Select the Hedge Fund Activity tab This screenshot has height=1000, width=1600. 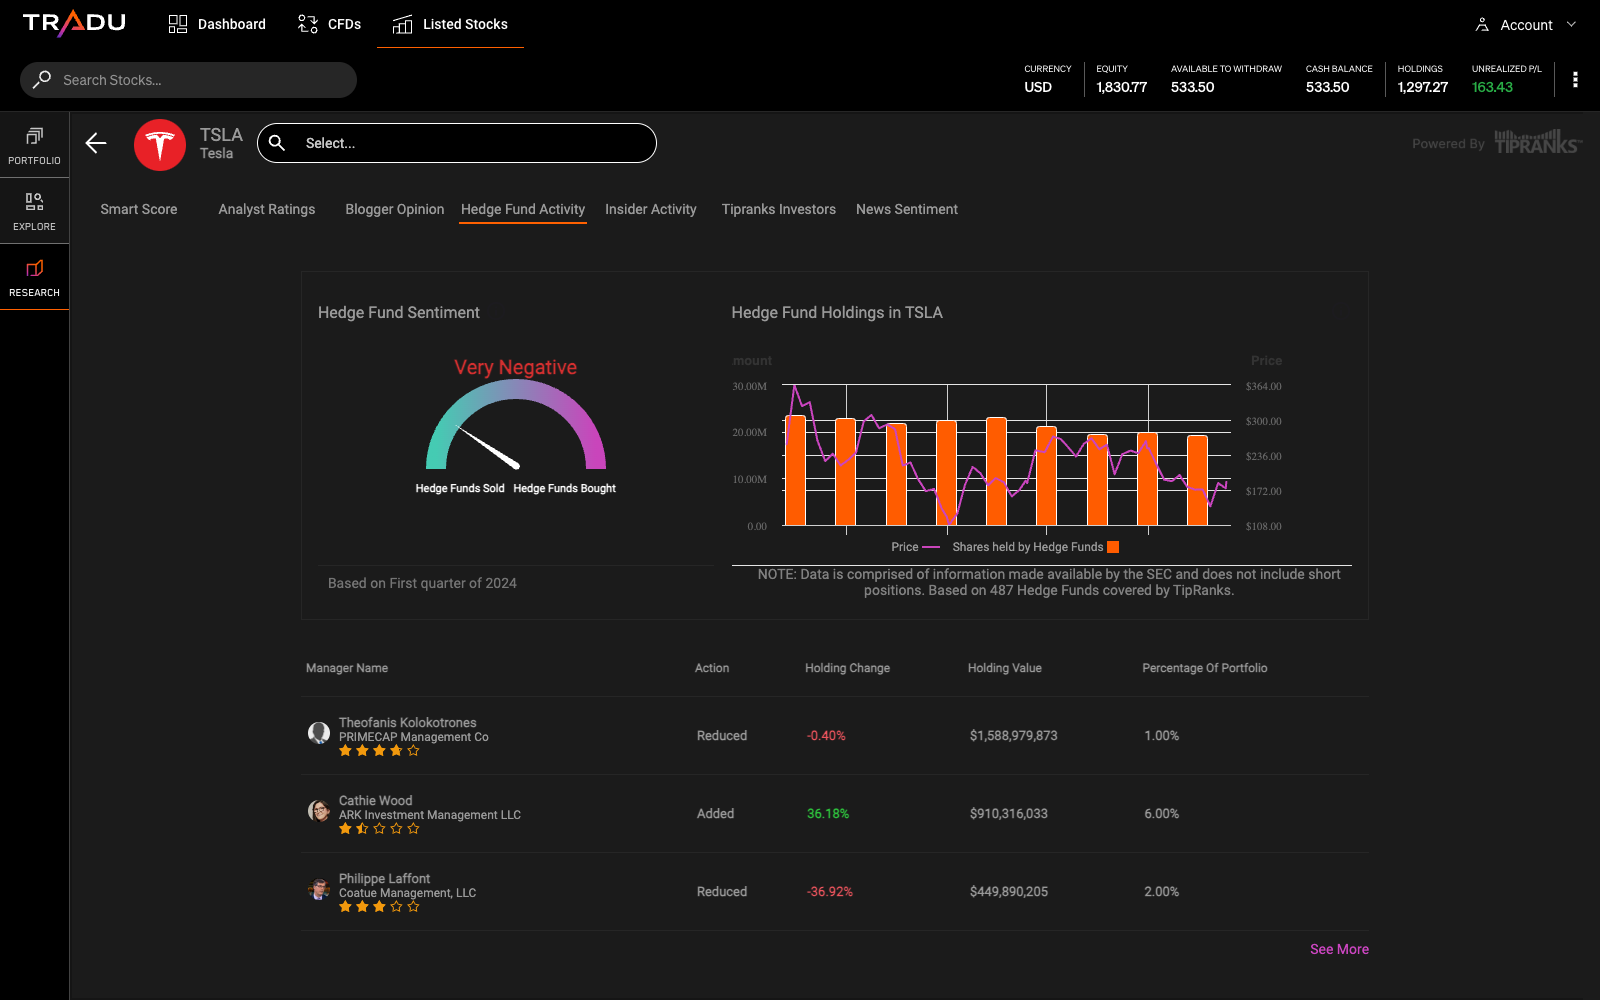[x=523, y=209]
